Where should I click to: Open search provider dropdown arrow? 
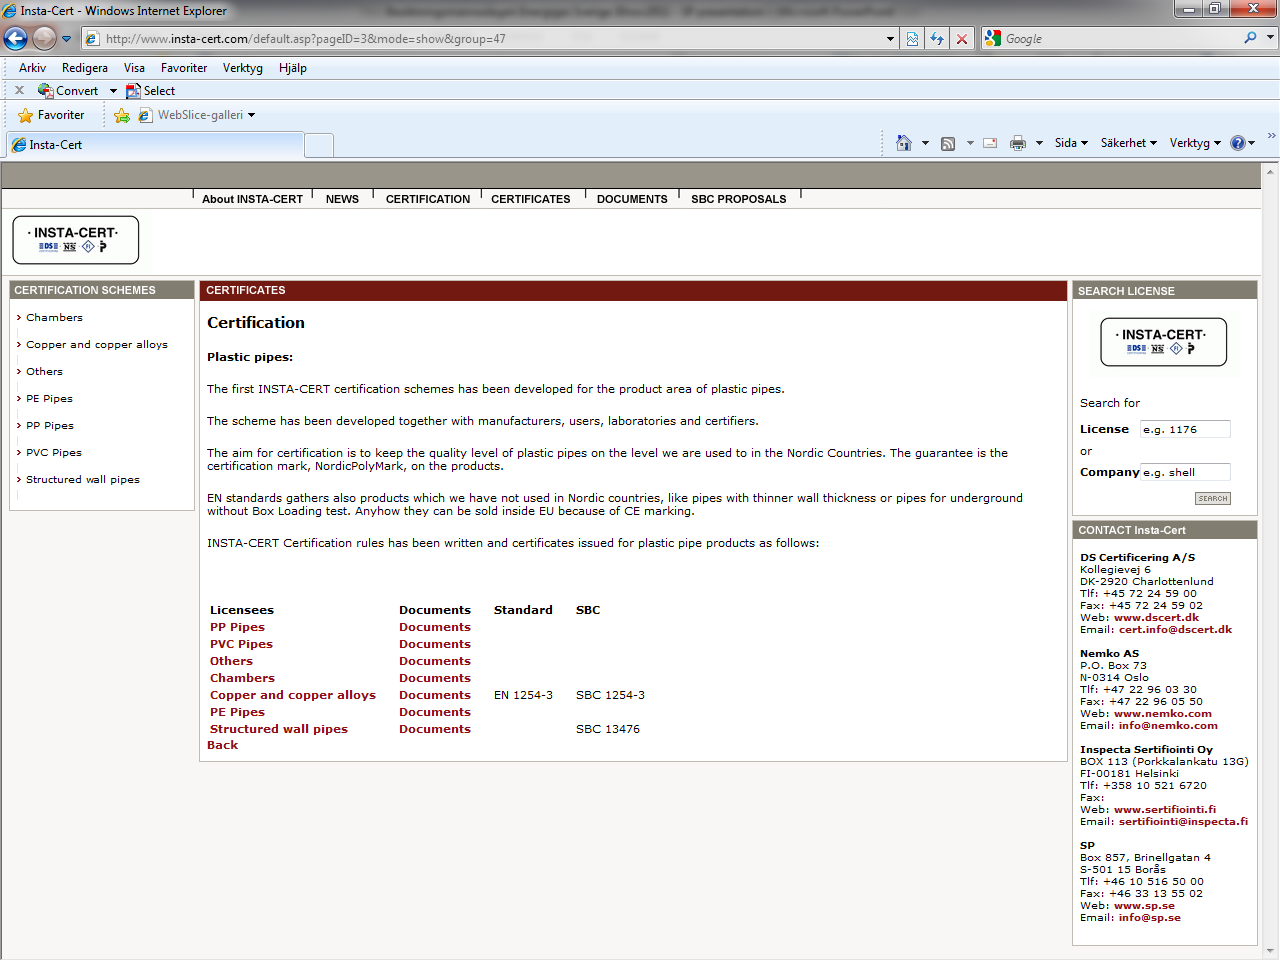(x=1271, y=38)
